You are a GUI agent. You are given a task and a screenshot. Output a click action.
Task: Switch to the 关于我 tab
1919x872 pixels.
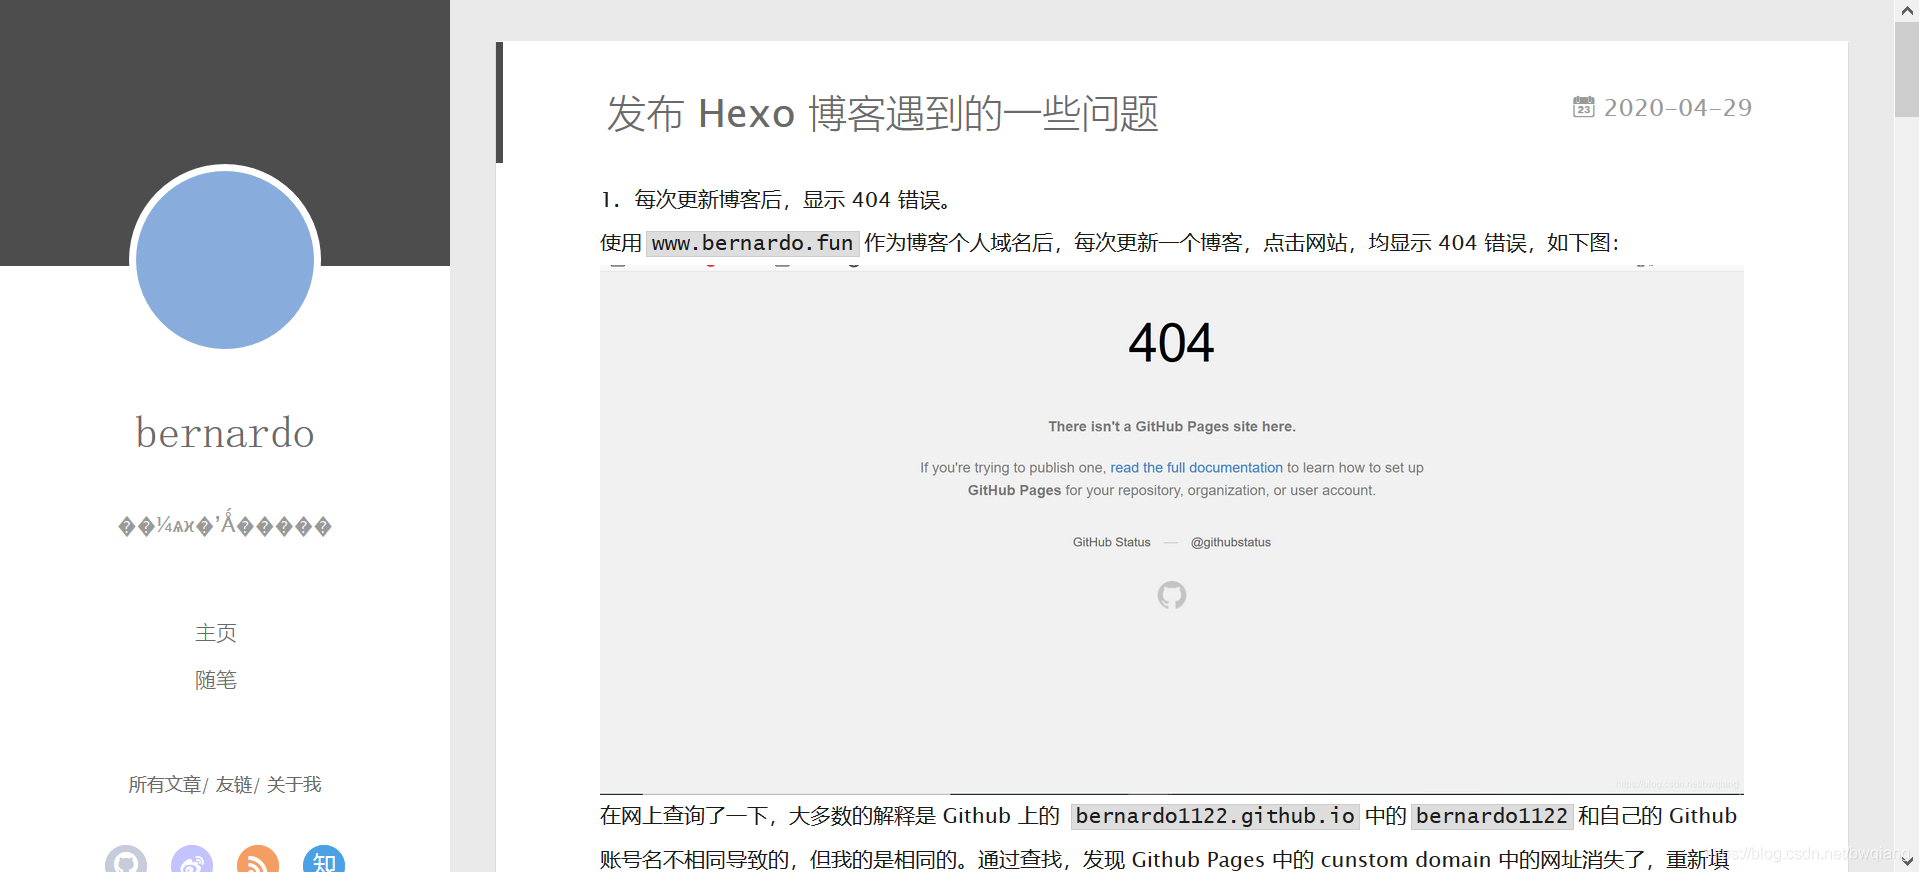294,785
